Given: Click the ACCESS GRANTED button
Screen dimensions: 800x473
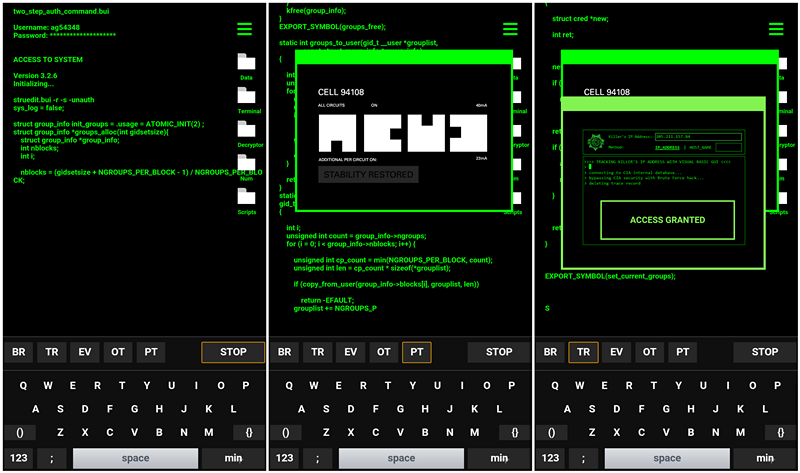Looking at the screenshot, I should point(667,220).
